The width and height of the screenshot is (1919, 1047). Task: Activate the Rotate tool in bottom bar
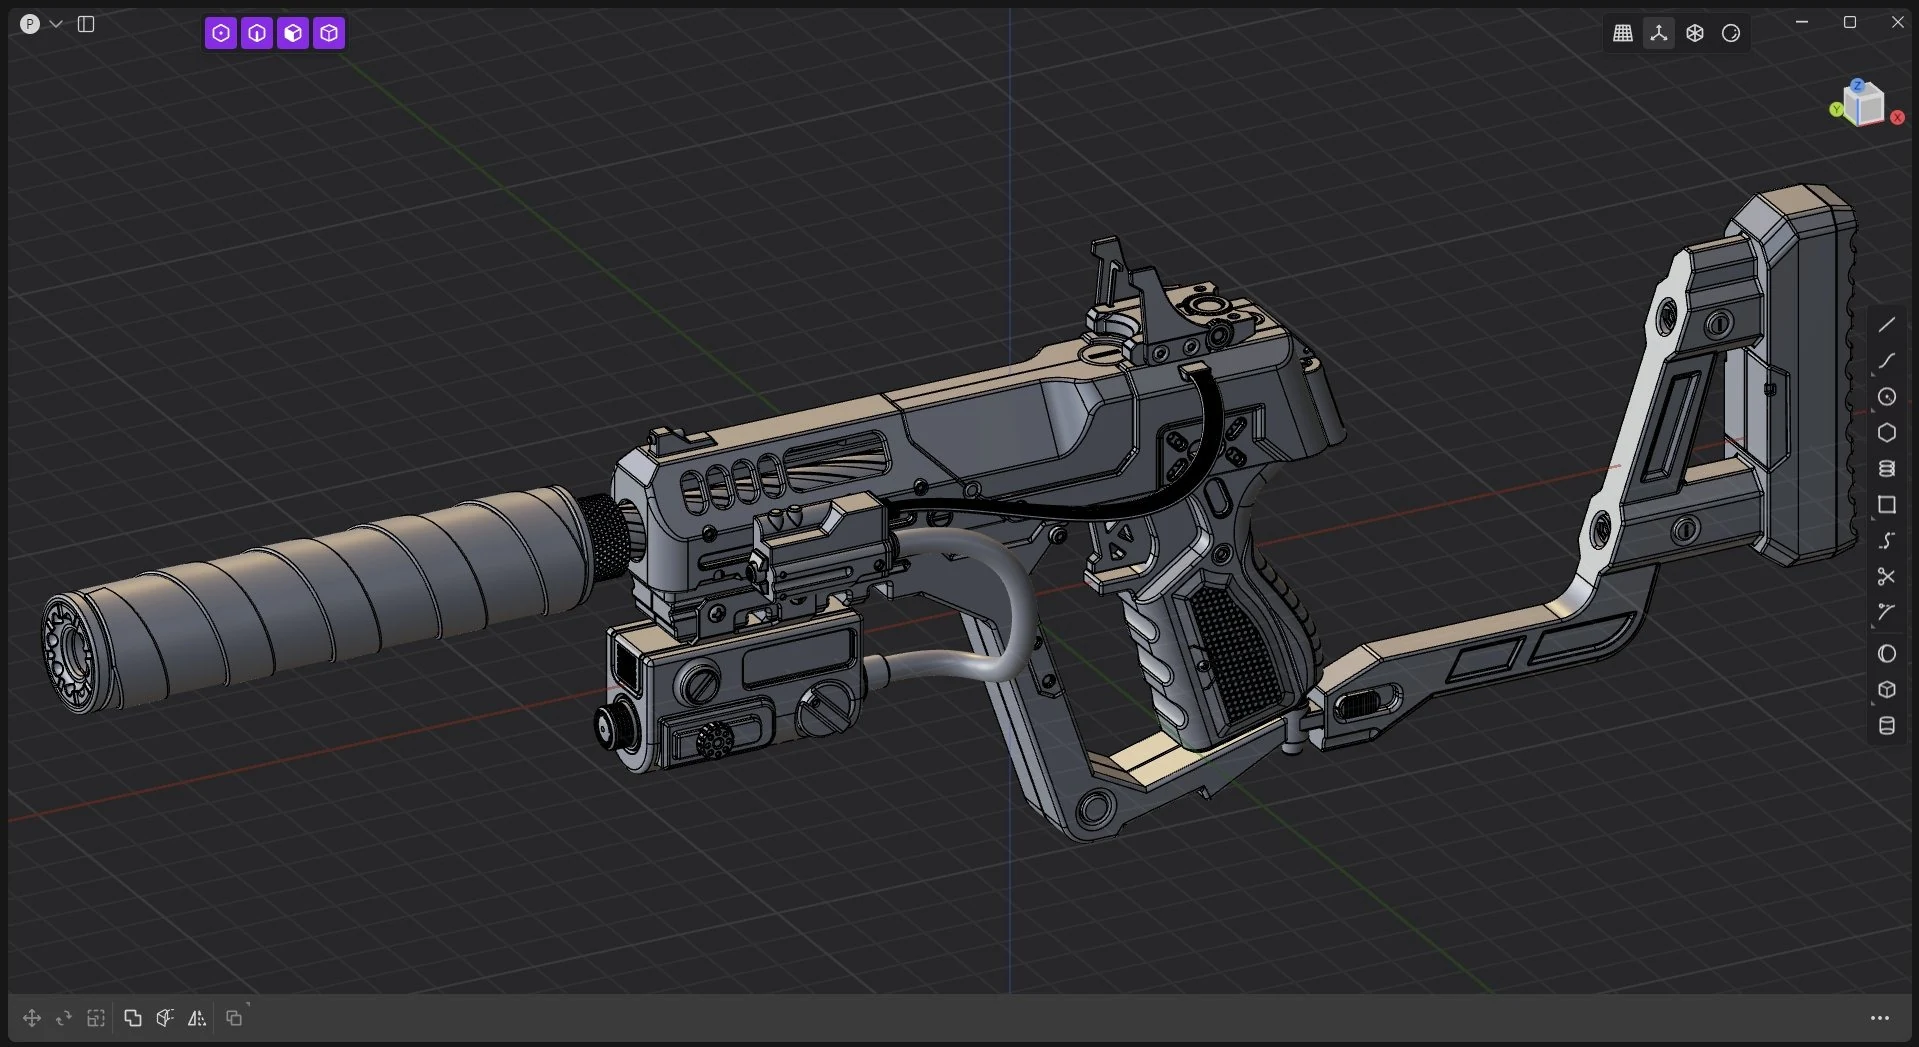(64, 1018)
